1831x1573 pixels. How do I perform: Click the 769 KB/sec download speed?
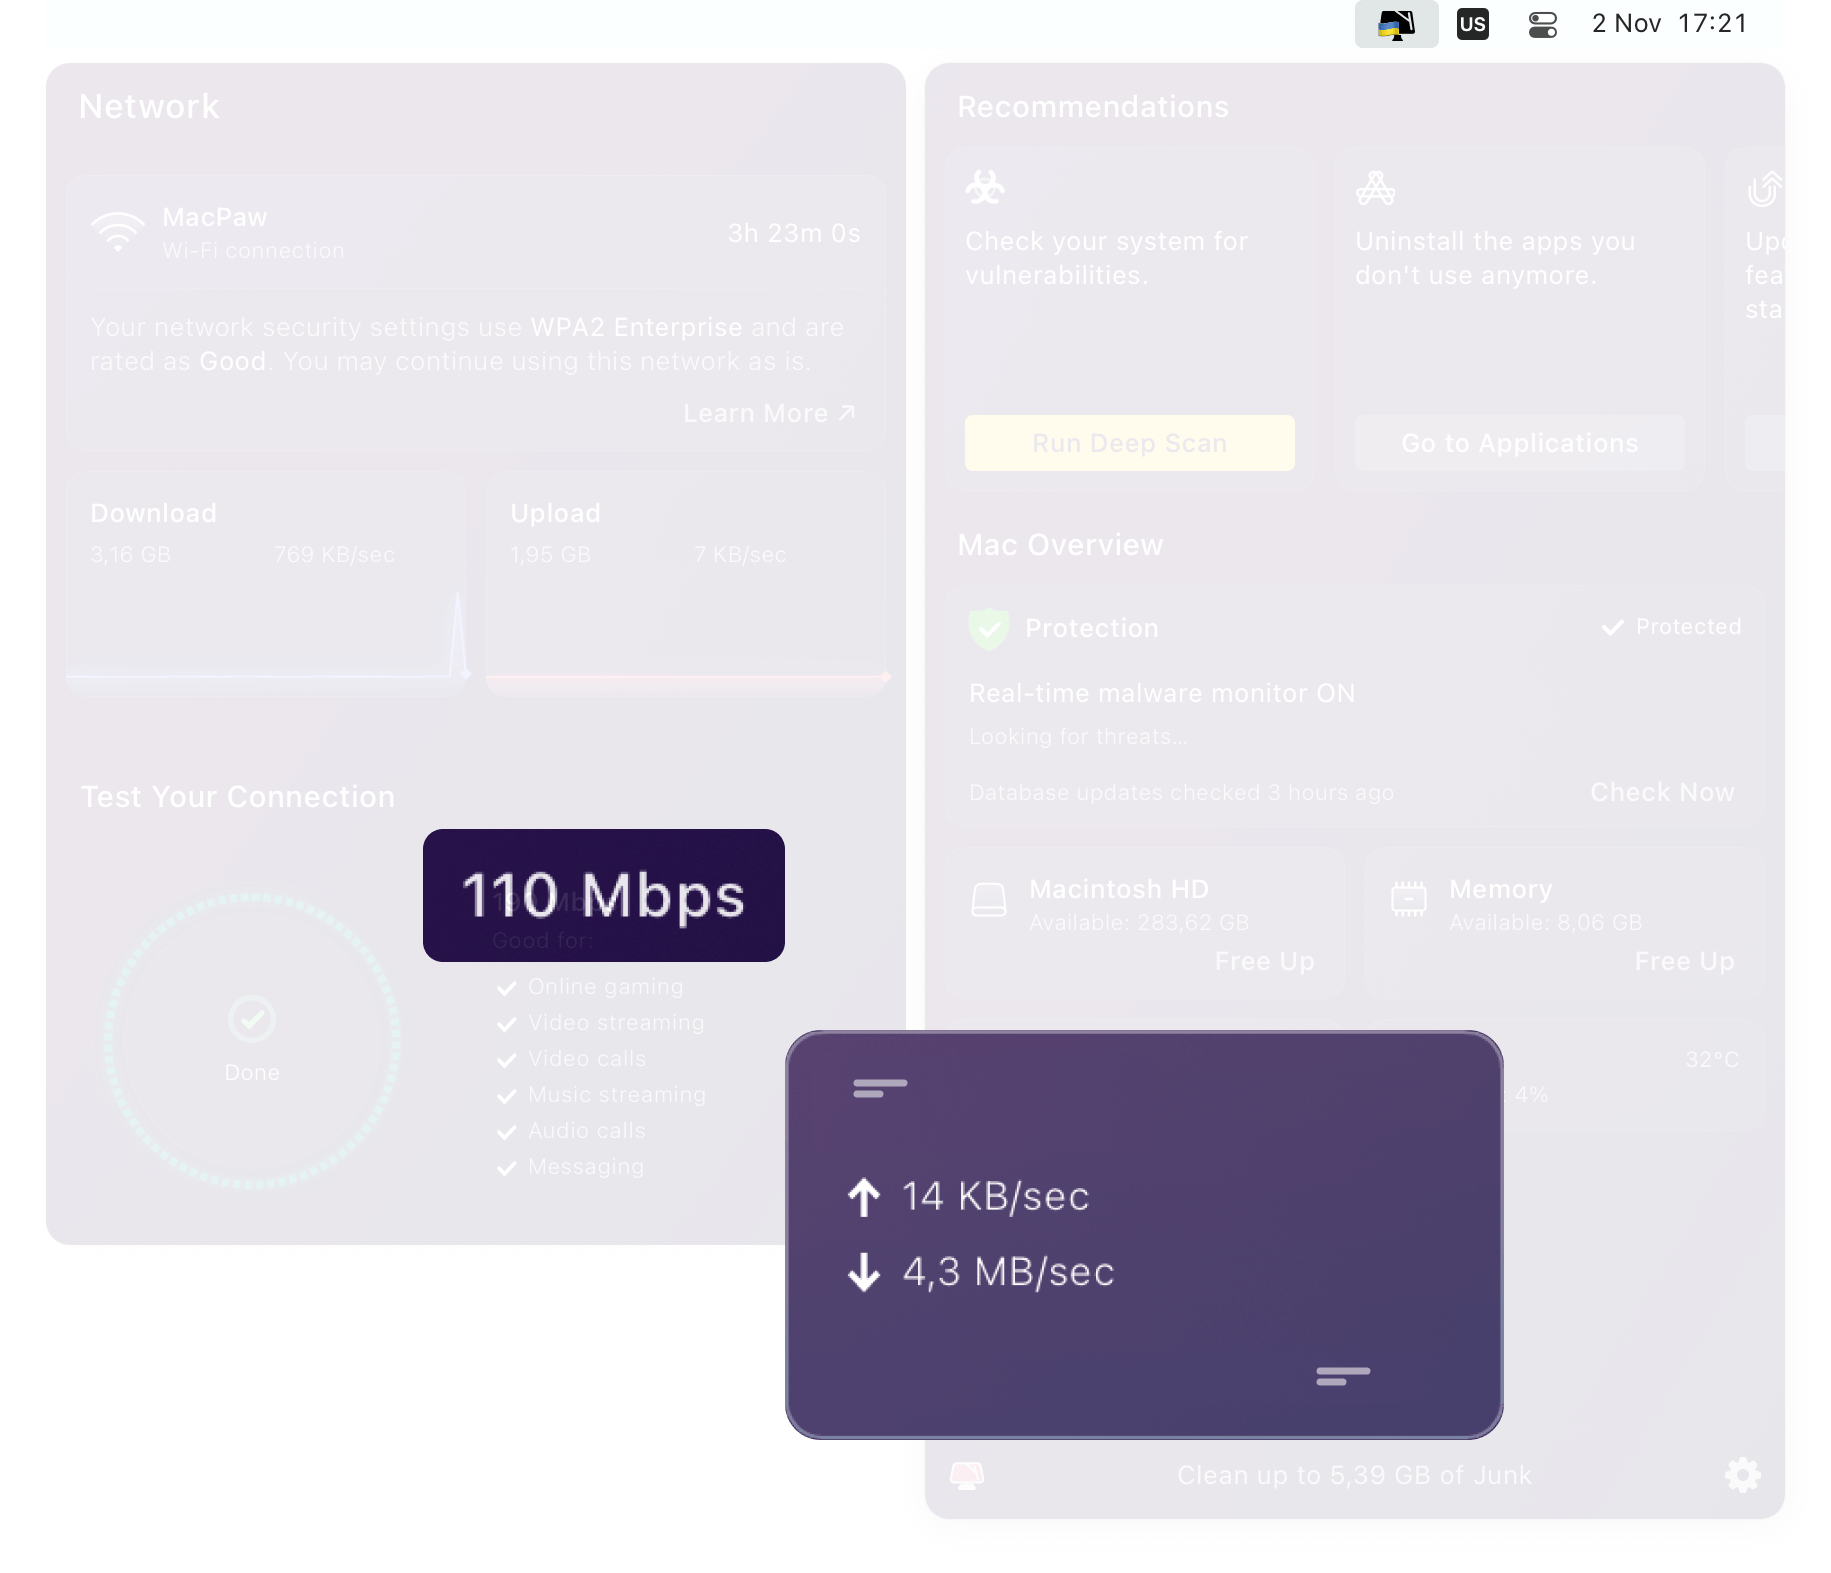(x=335, y=554)
